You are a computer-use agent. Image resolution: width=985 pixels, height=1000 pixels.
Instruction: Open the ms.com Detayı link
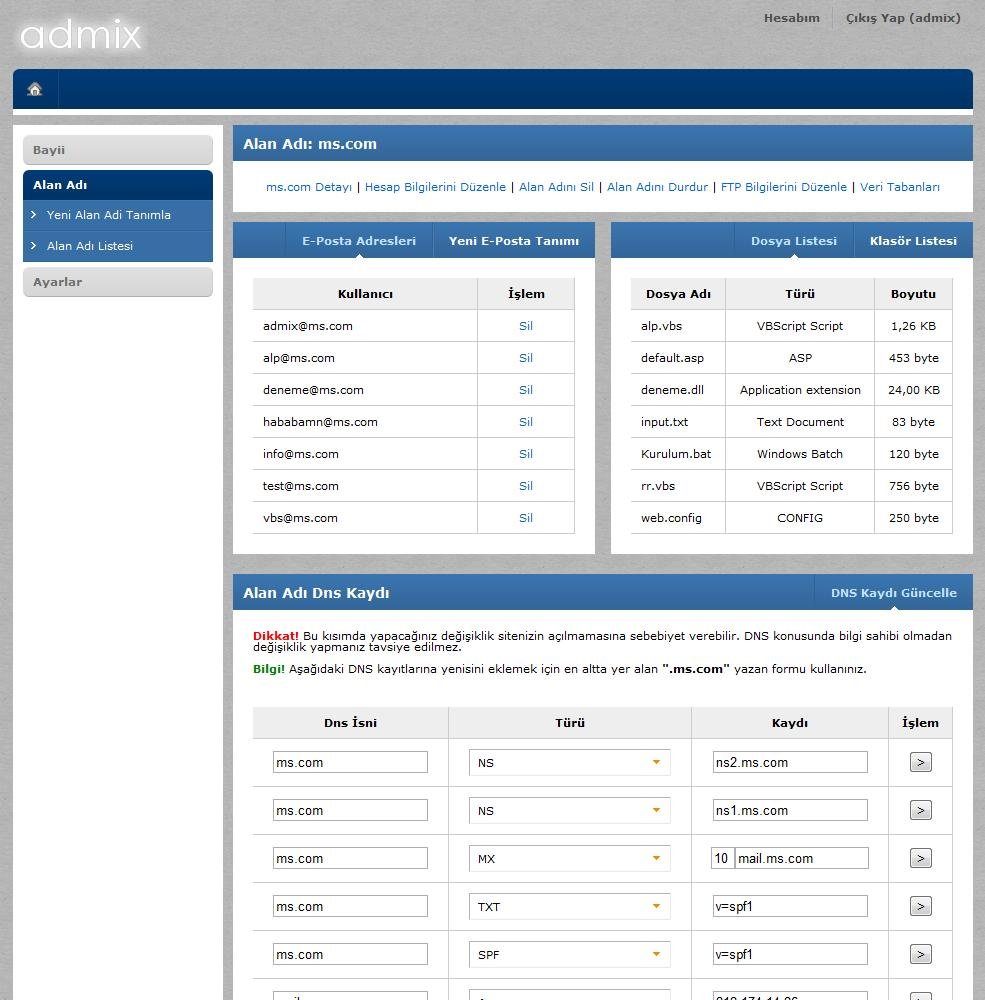pyautogui.click(x=308, y=187)
